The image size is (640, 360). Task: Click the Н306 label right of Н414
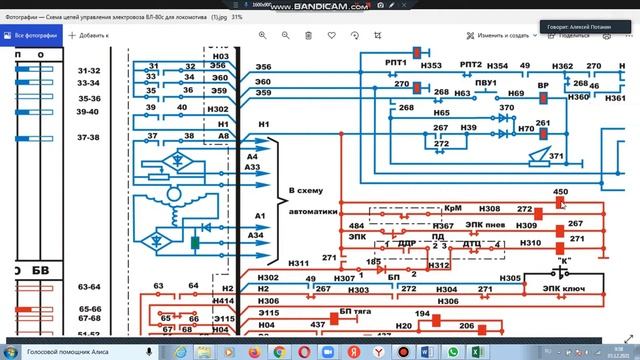(268, 301)
